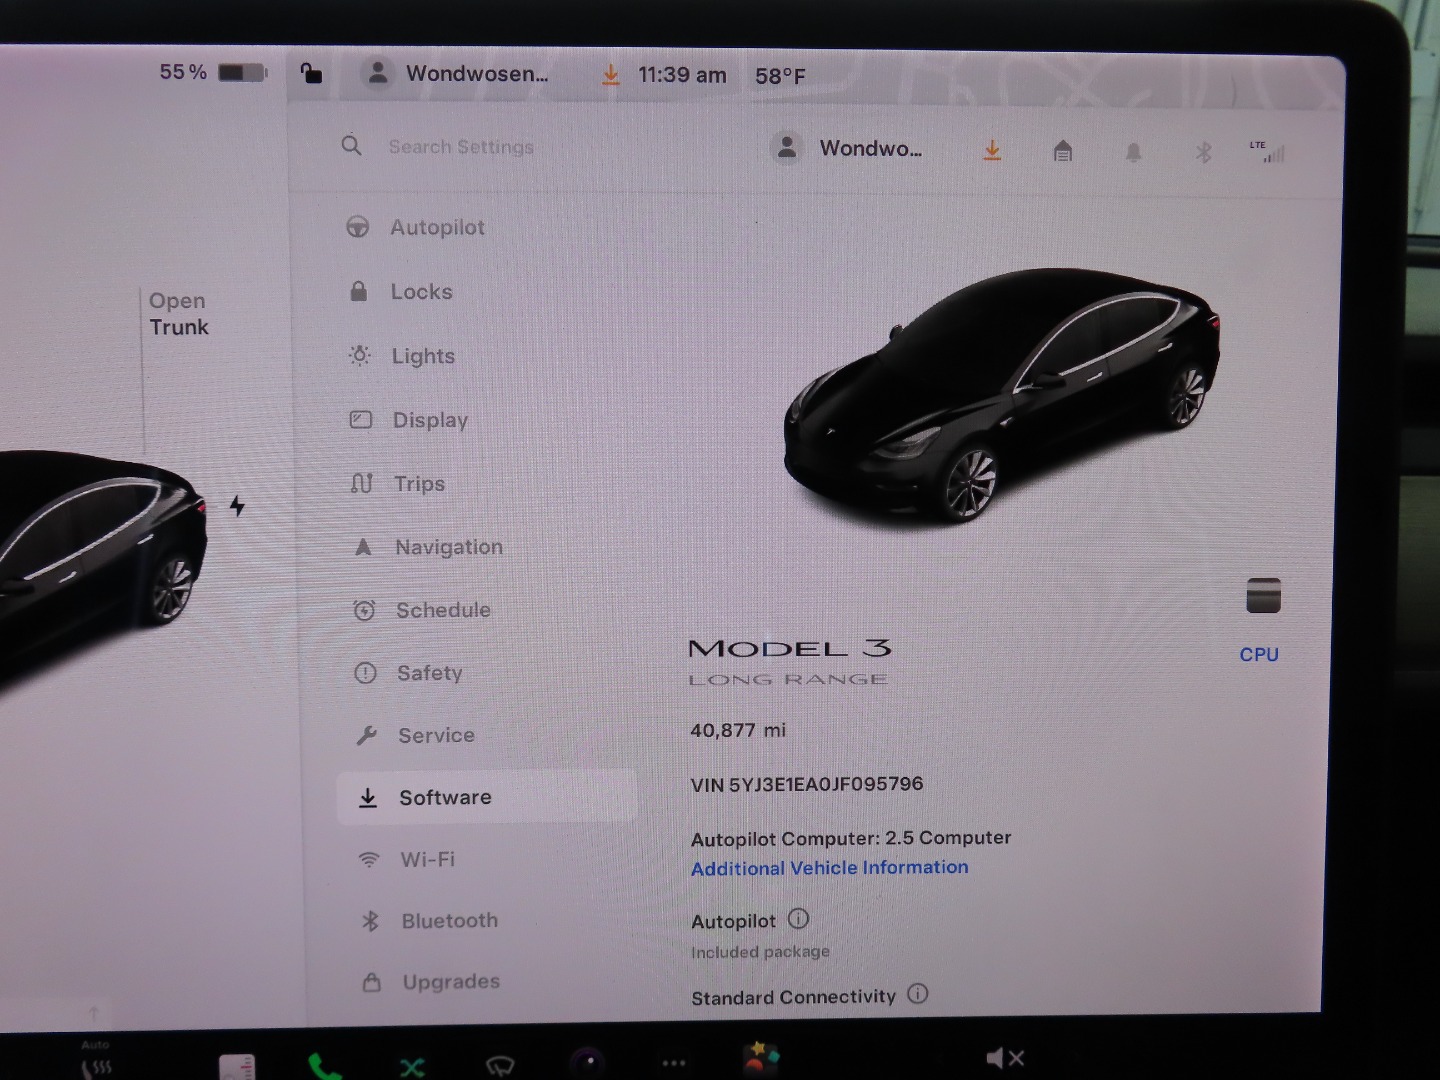Open the driver profile dropdown in the settings header

point(848,149)
